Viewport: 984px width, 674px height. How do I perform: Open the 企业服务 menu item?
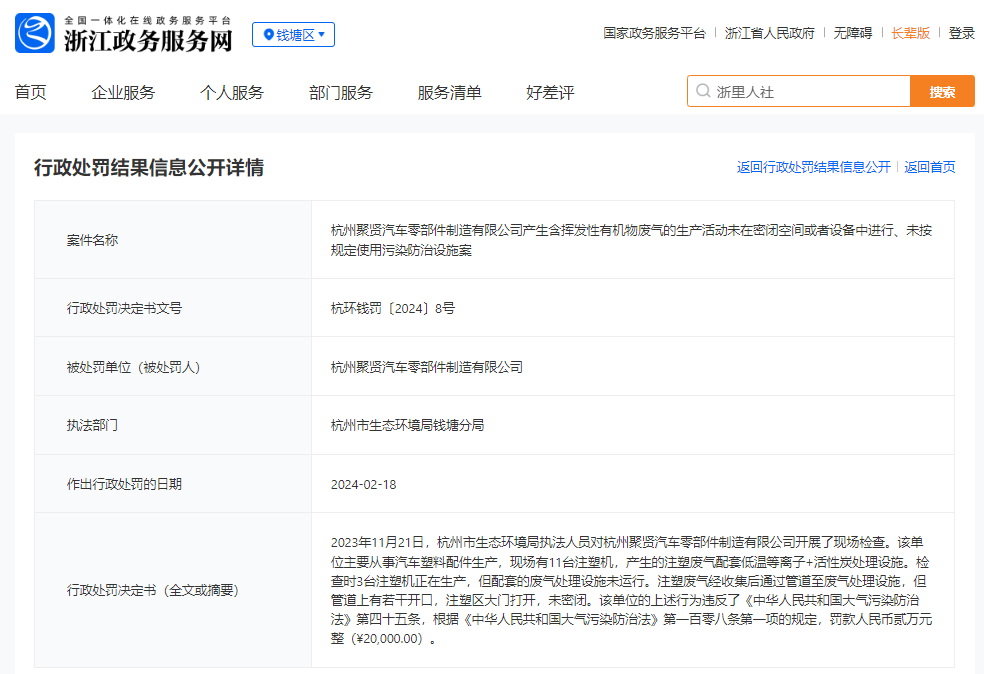(x=123, y=93)
